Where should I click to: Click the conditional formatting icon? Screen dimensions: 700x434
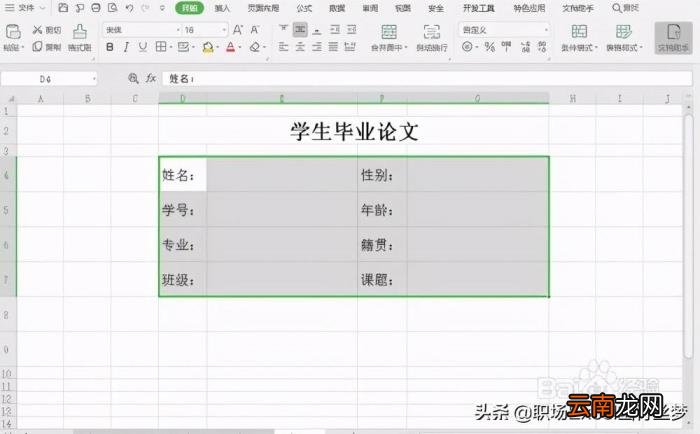tap(579, 31)
